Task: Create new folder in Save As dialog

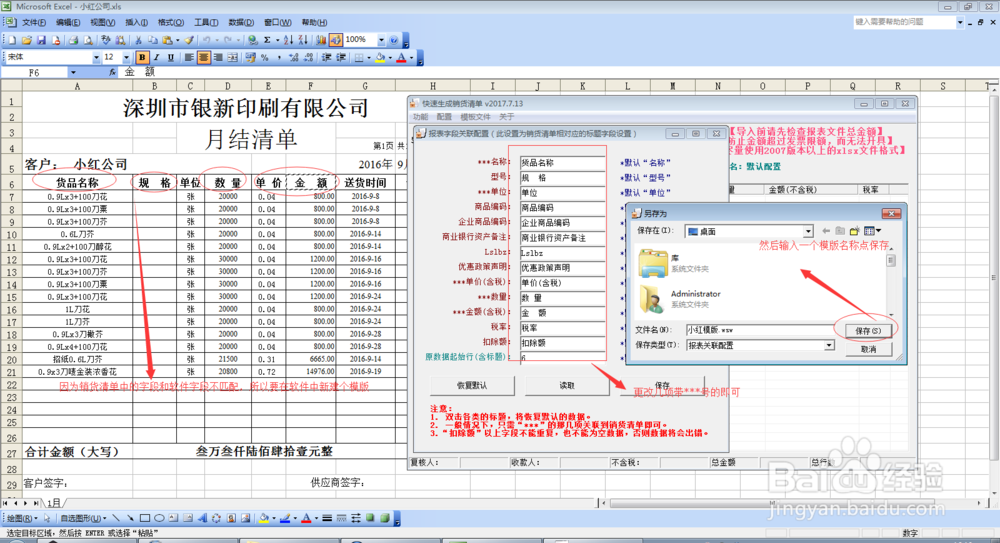Action: (x=854, y=230)
